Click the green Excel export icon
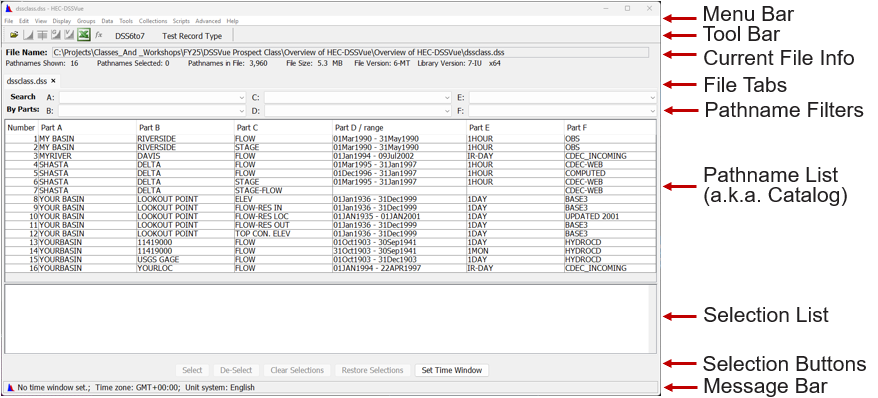 pyautogui.click(x=83, y=35)
